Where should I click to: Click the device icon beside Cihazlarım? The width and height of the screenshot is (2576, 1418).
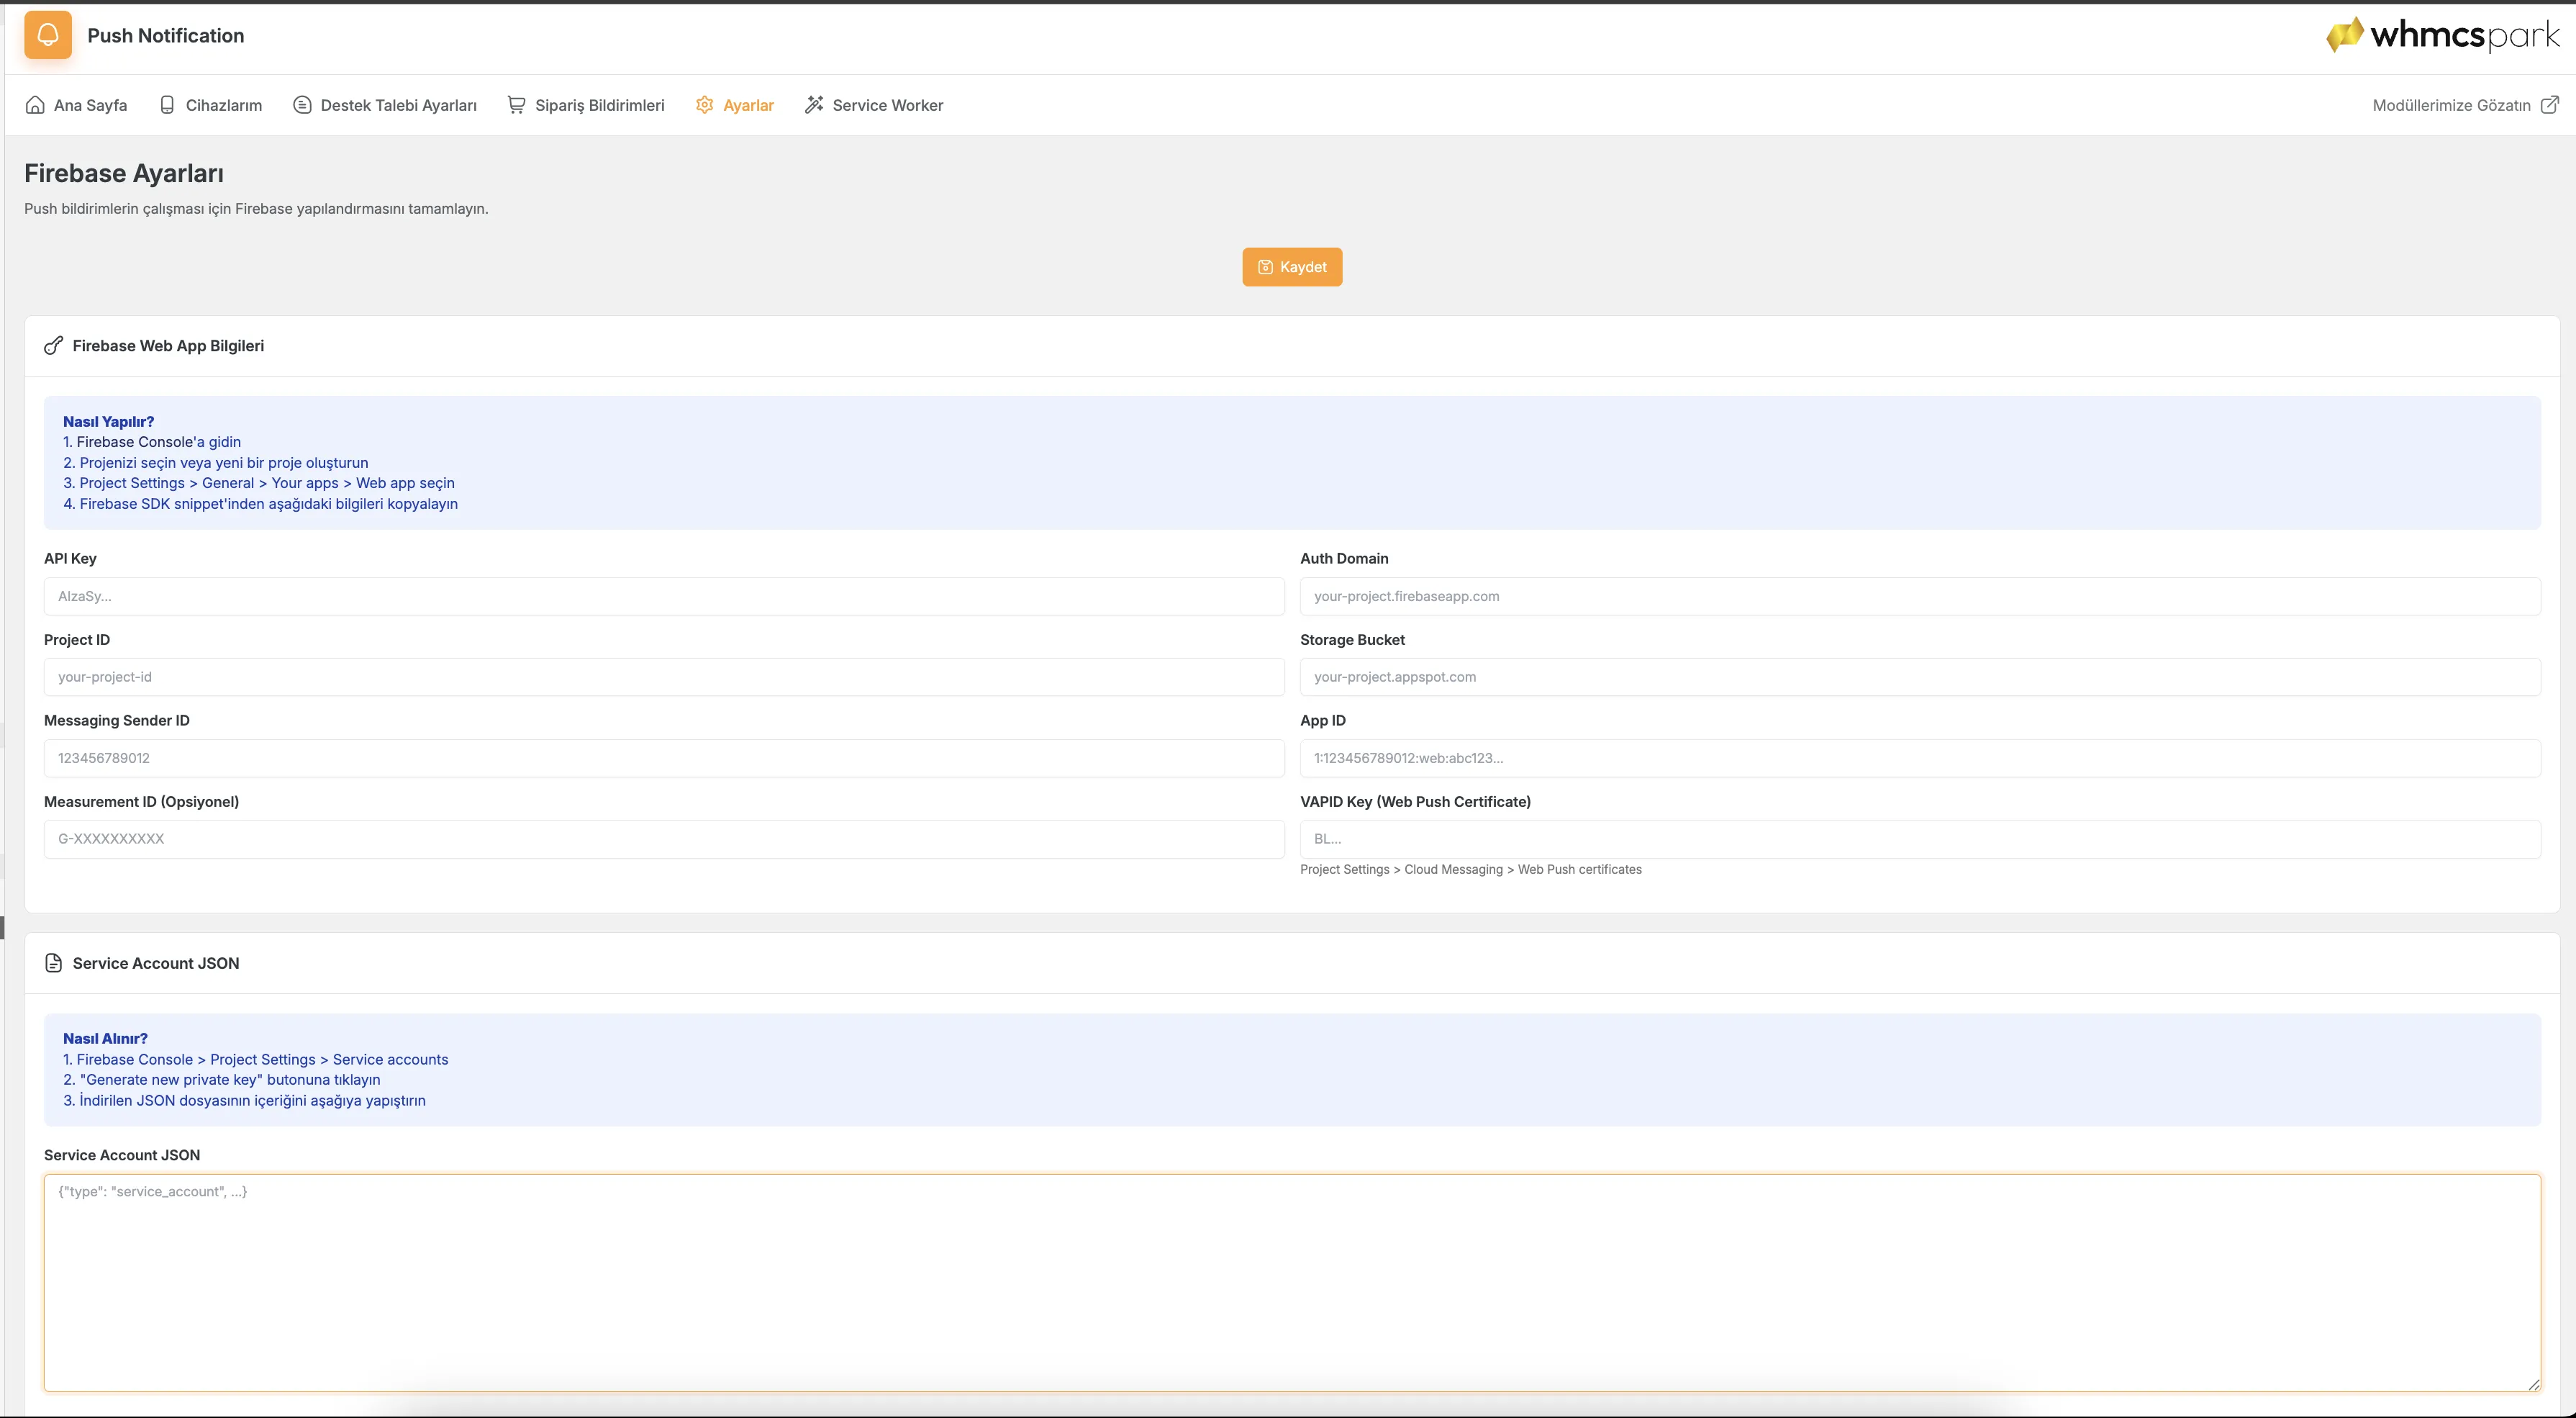[x=167, y=105]
